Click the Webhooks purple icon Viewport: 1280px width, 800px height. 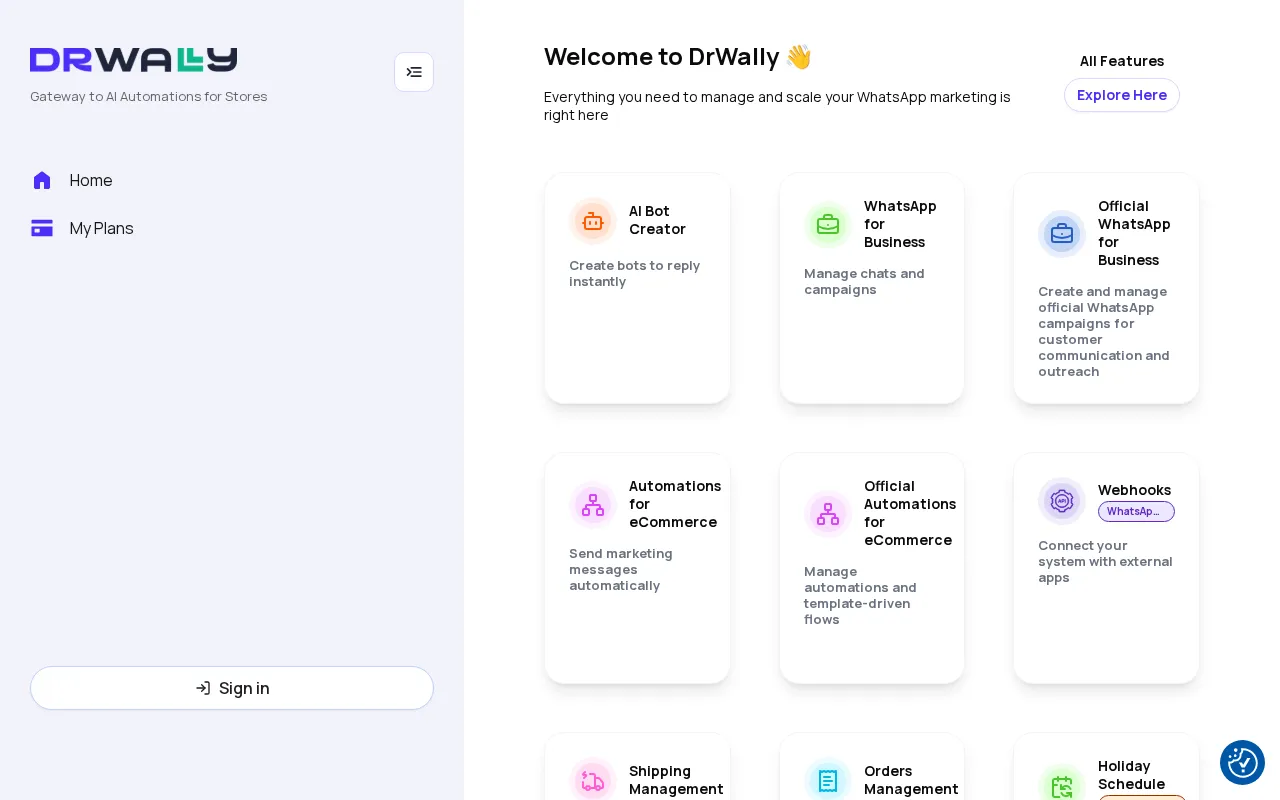click(x=1062, y=501)
